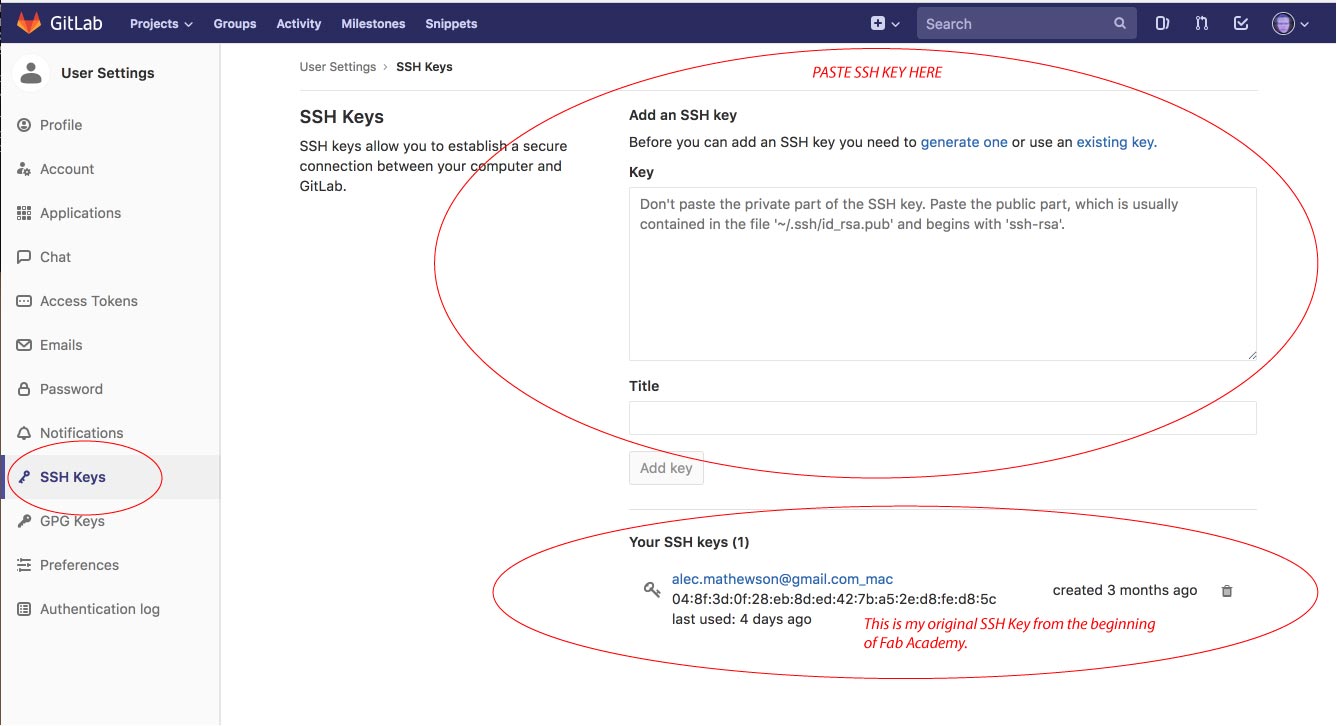Select the Chat bubble icon in sidebar
The image size is (1337, 726).
tap(24, 257)
